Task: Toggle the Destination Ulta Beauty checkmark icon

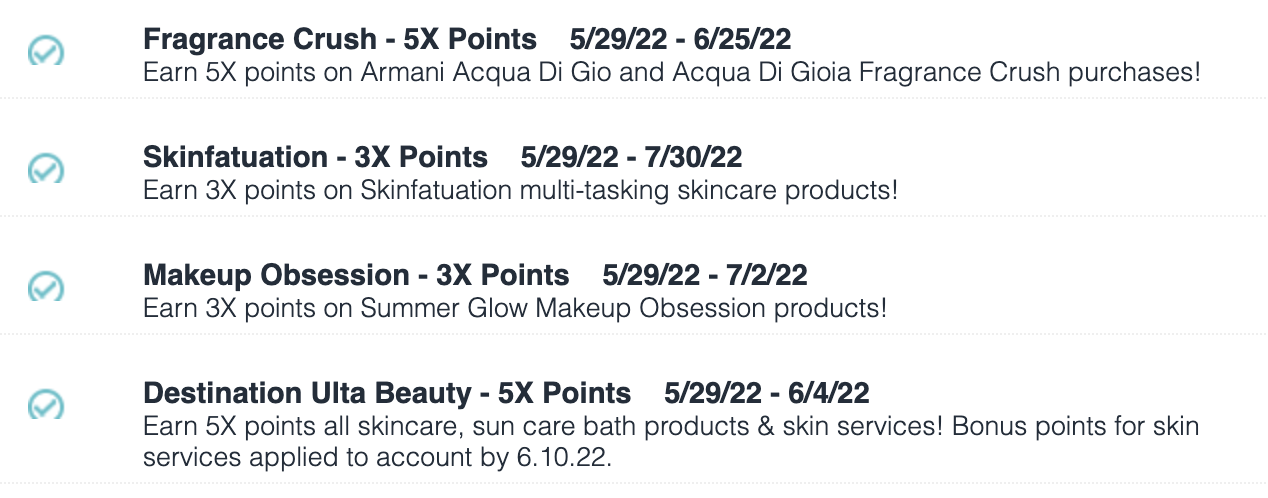Action: click(45, 403)
